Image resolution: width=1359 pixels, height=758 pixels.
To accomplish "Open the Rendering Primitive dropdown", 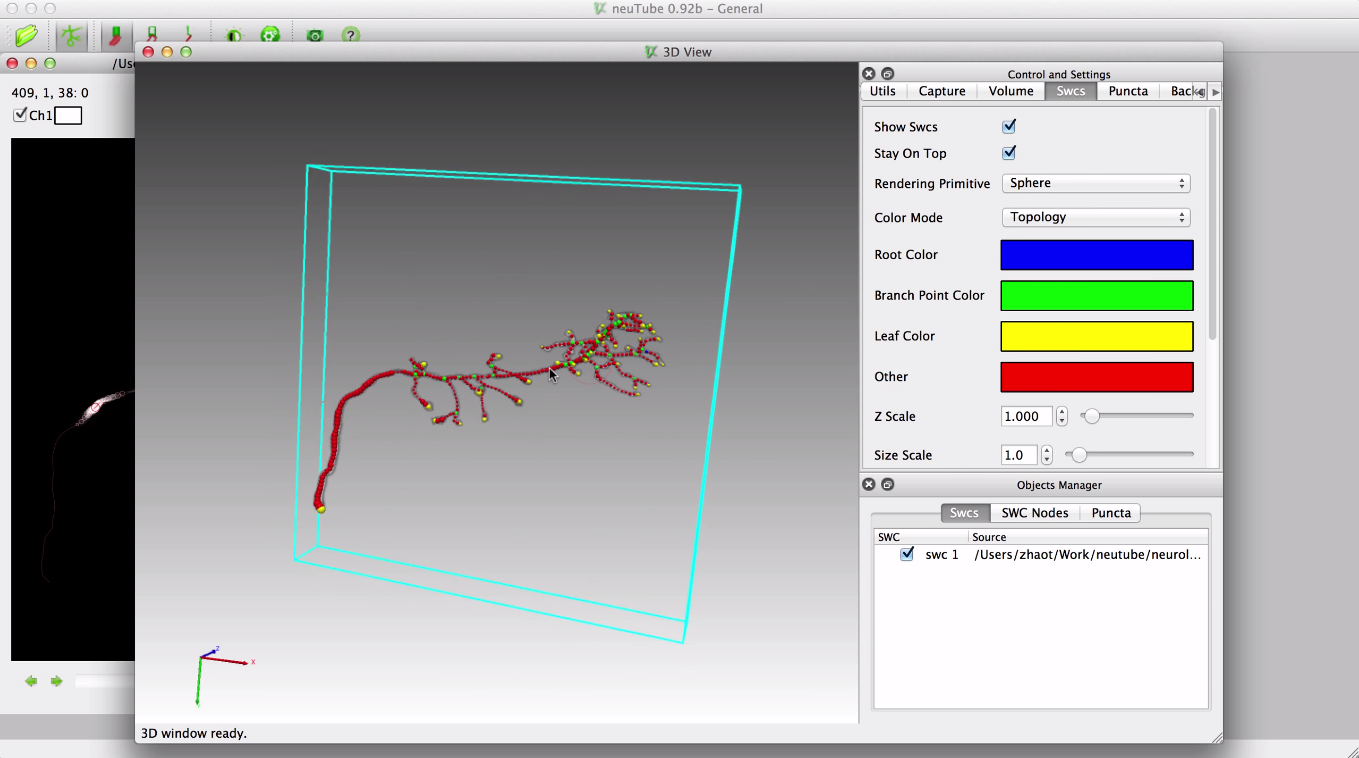I will pyautogui.click(x=1096, y=184).
